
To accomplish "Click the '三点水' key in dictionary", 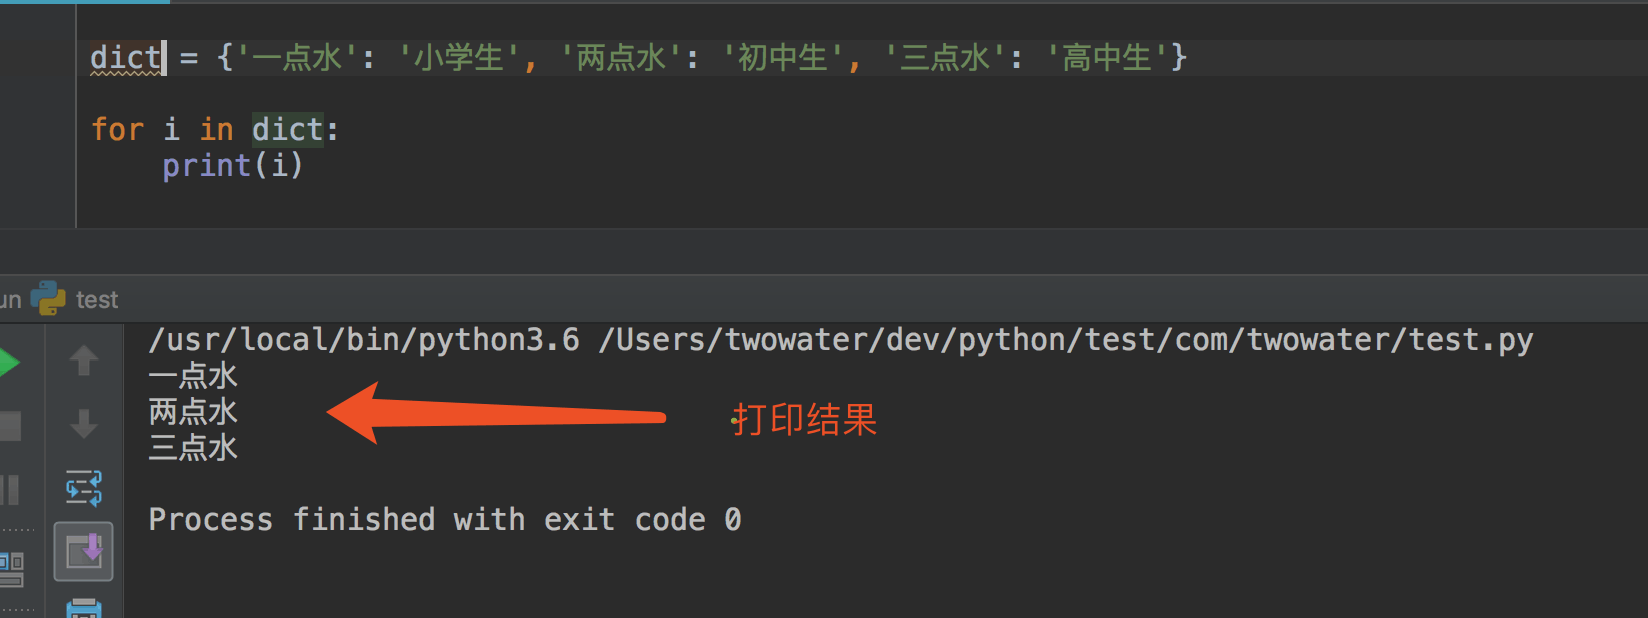I will tap(945, 58).
